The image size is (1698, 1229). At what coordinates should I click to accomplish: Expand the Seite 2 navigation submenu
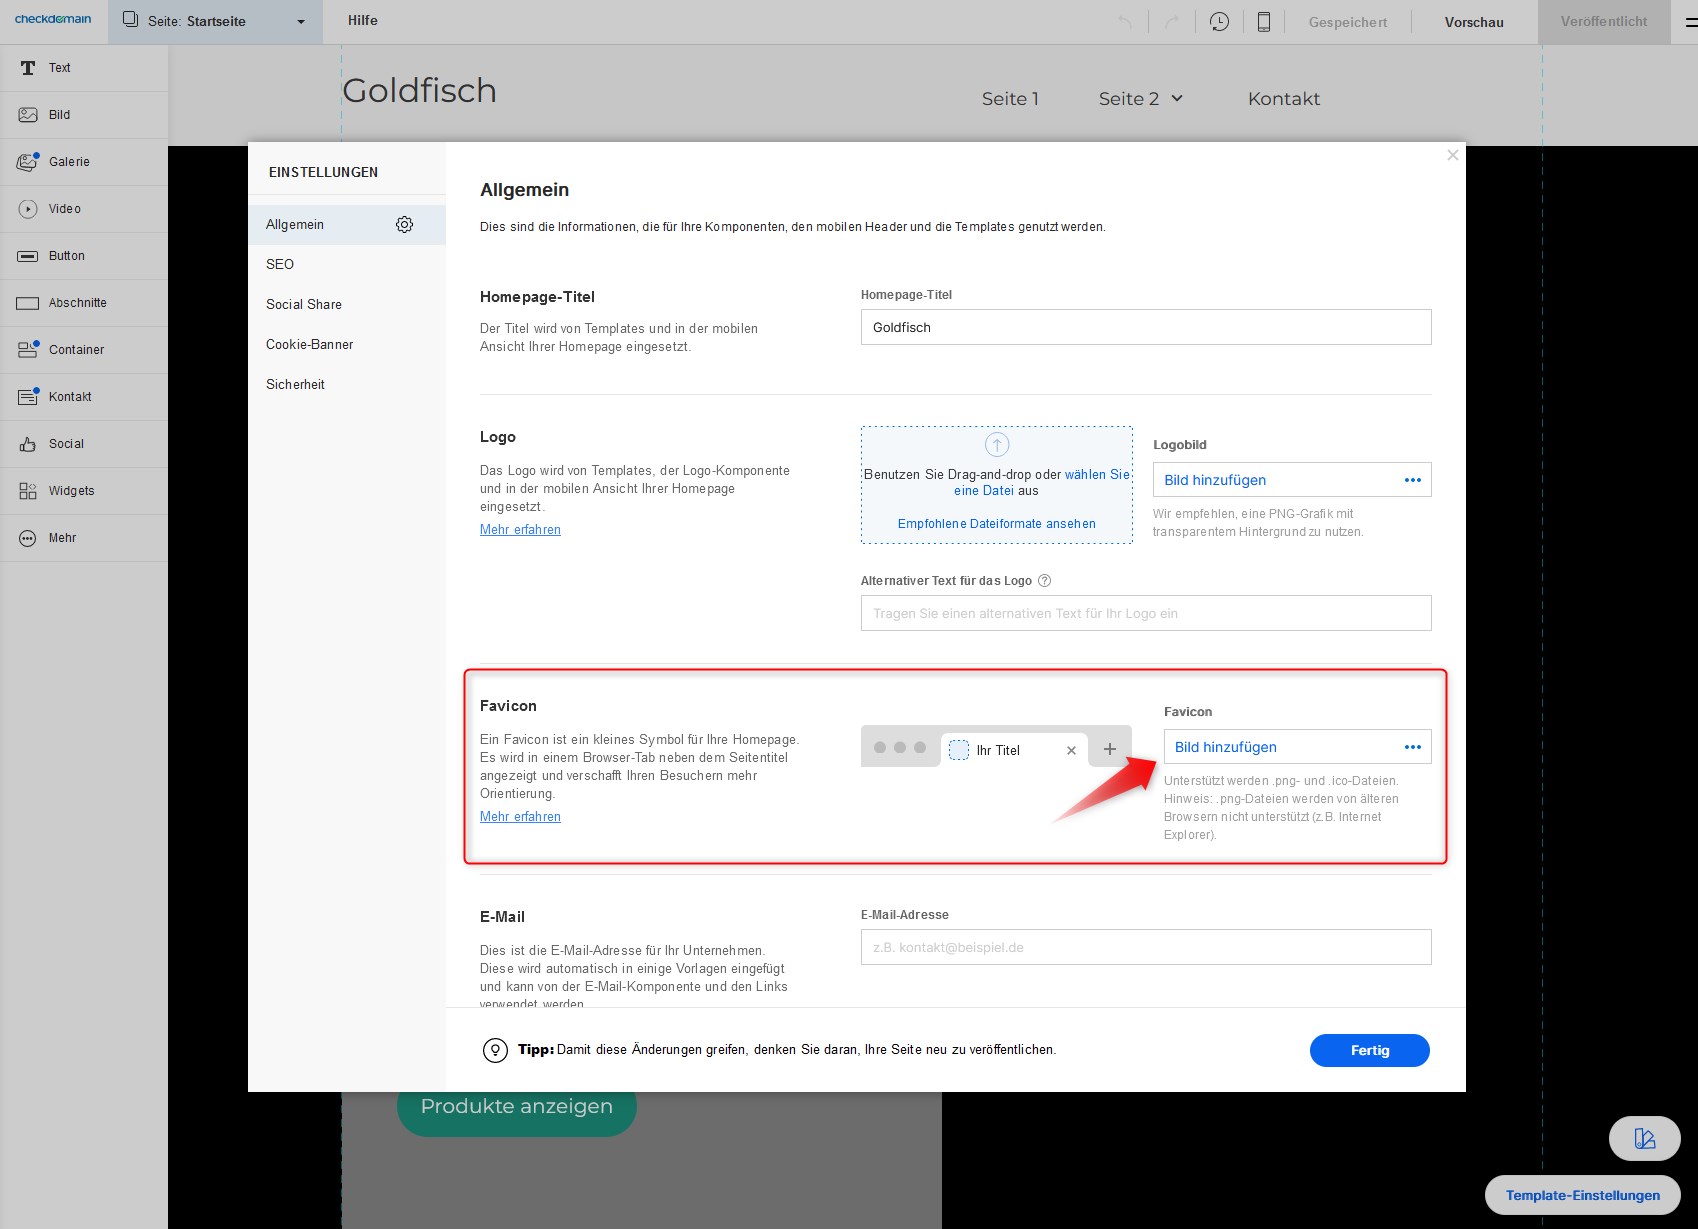(1177, 98)
